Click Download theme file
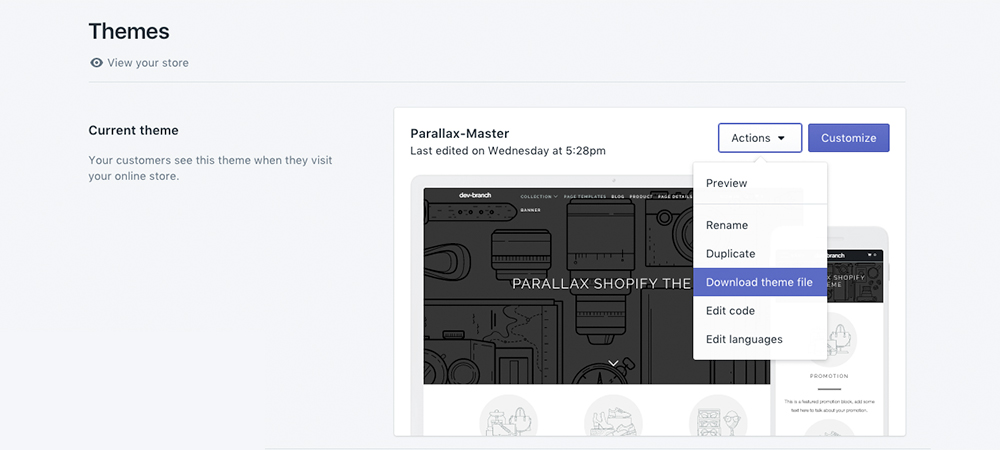This screenshot has width=1000, height=450. pyautogui.click(x=759, y=282)
